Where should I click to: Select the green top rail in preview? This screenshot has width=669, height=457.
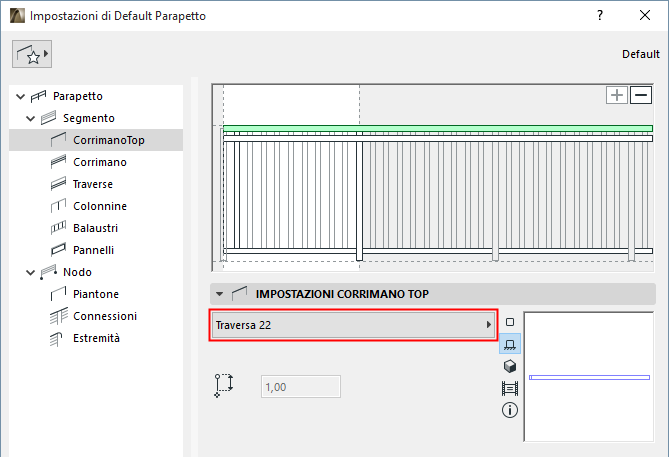[438, 128]
